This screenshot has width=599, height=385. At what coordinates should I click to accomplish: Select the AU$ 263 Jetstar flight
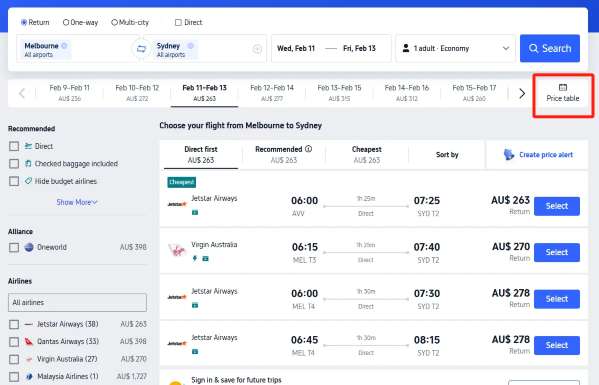tap(557, 206)
